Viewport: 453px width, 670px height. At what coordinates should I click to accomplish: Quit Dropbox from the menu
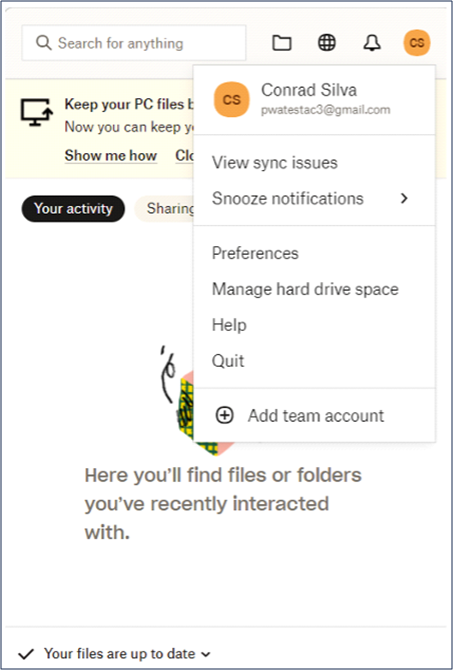click(228, 361)
